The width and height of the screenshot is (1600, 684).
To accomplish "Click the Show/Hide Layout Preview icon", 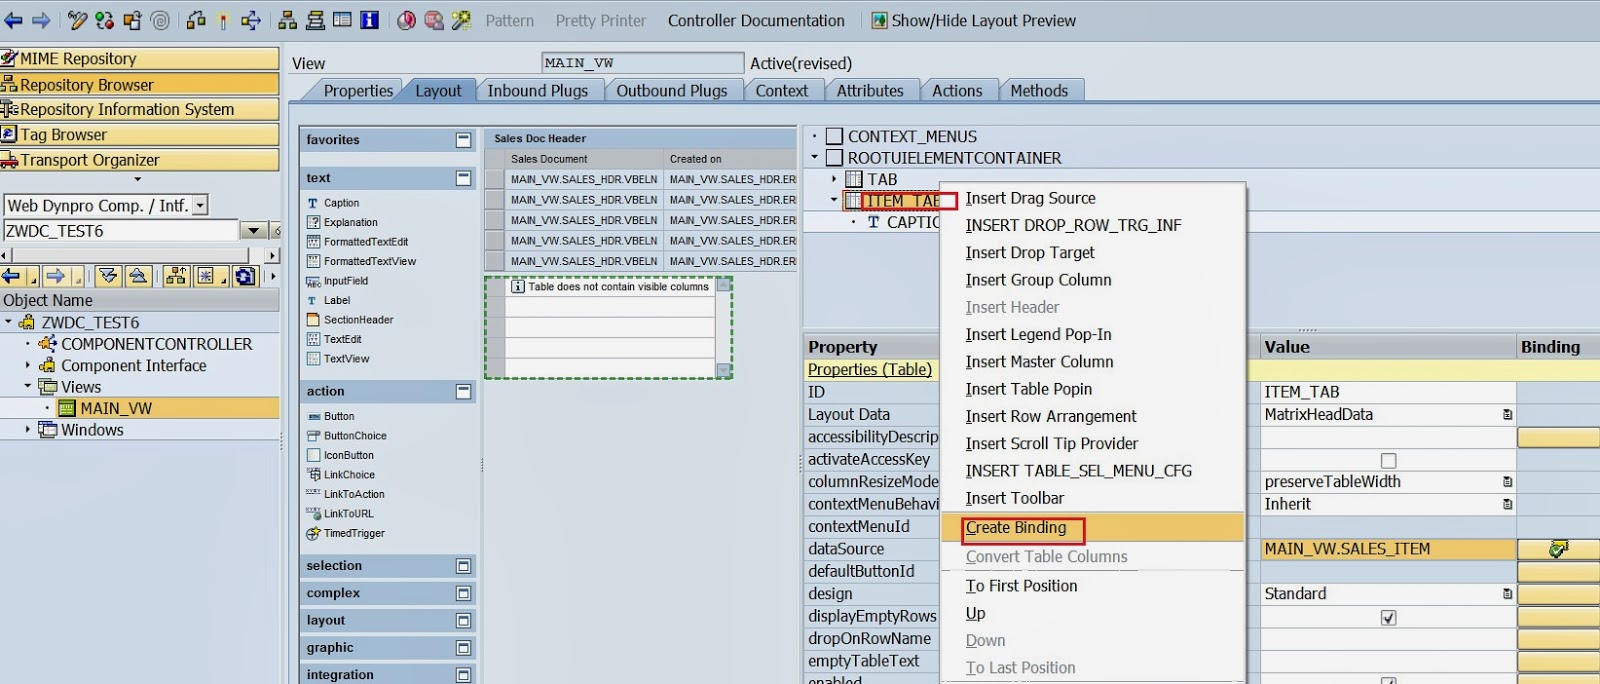I will [879, 20].
